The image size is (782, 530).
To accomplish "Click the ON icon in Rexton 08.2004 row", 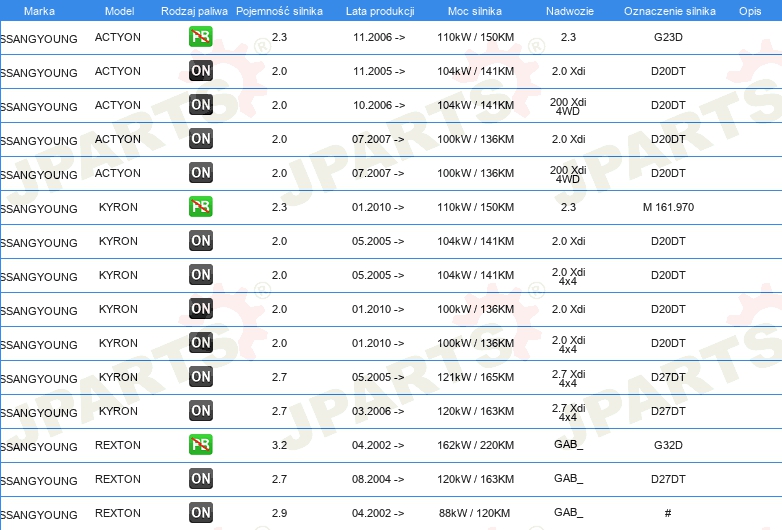I will point(201,479).
